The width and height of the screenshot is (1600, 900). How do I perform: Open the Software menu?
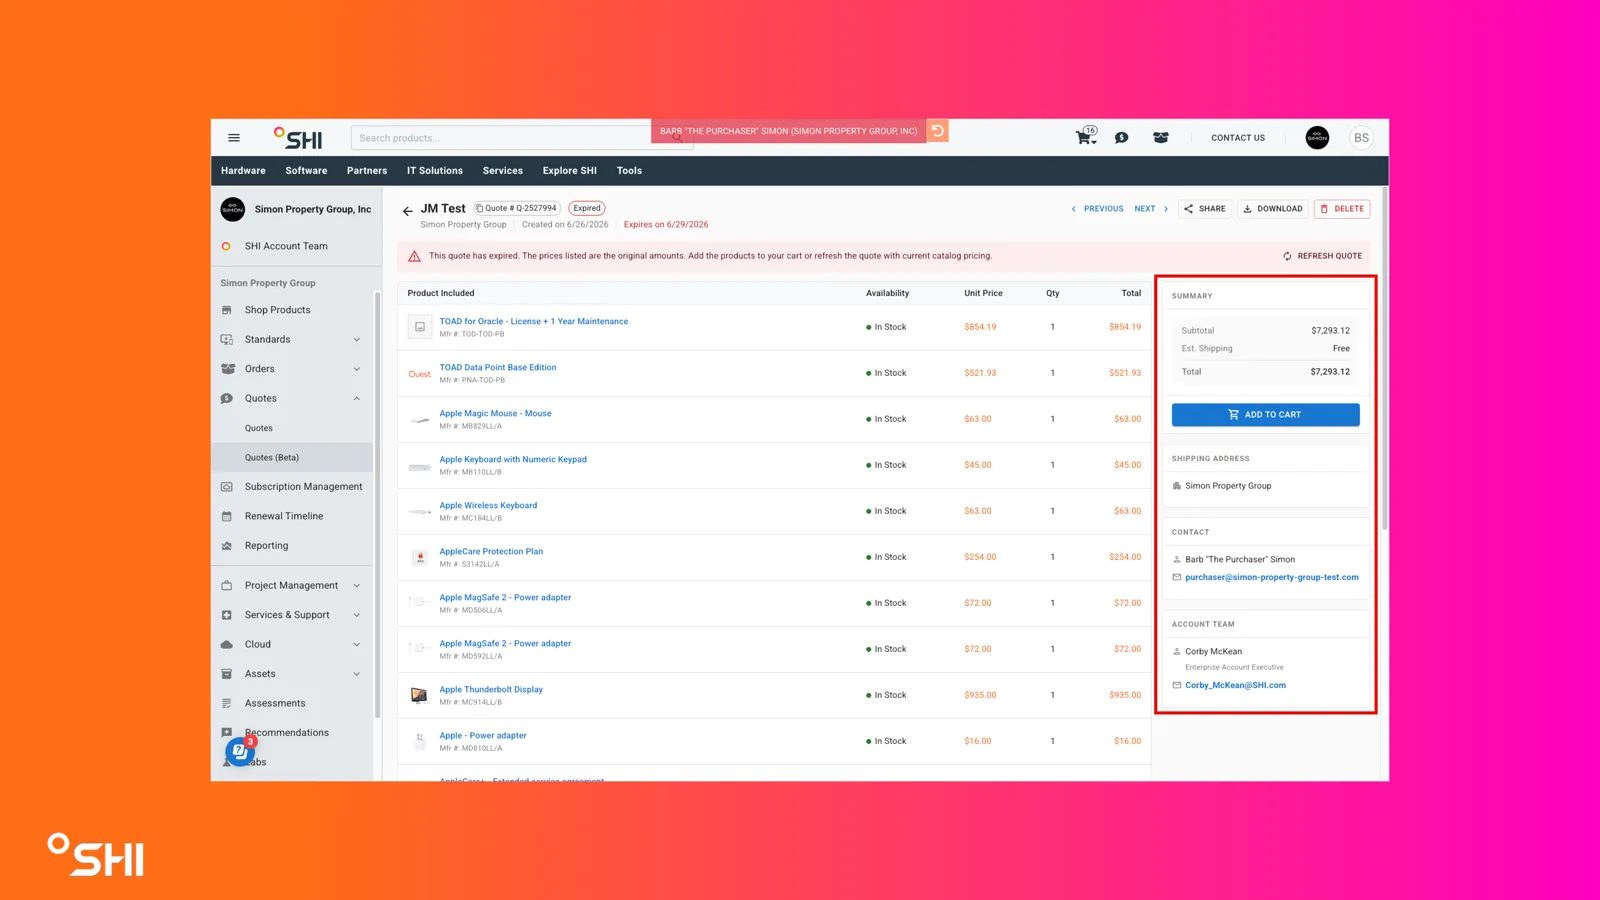pos(306,171)
